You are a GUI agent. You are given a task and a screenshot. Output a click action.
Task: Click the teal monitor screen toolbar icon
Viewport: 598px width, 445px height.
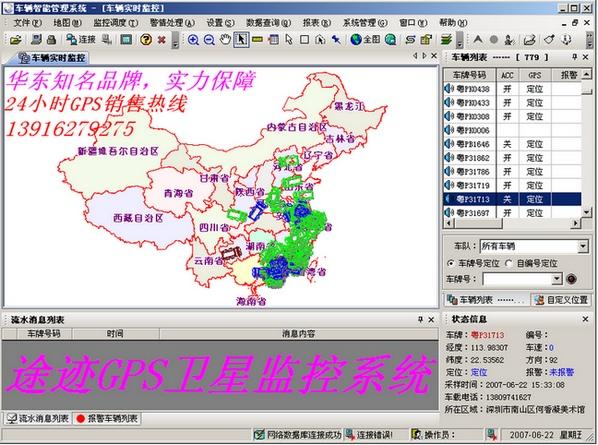point(126,39)
